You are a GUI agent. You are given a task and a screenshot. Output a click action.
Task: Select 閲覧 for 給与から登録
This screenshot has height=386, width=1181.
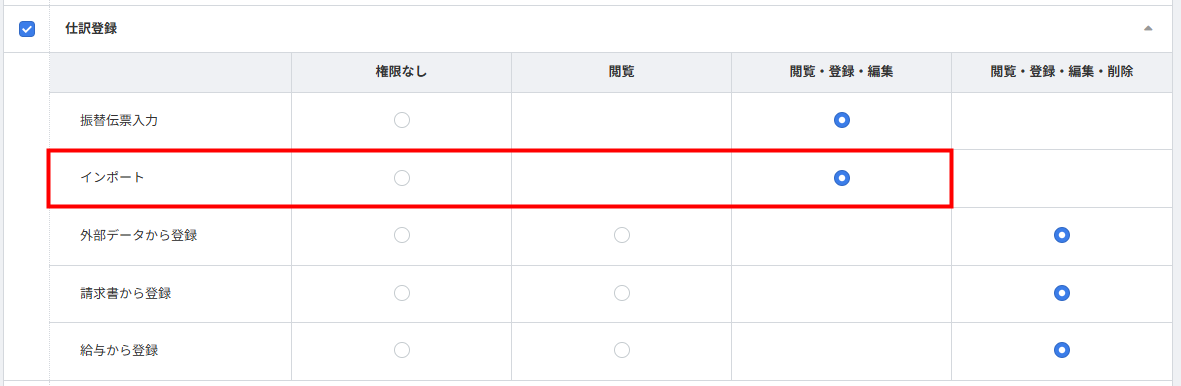tap(622, 350)
